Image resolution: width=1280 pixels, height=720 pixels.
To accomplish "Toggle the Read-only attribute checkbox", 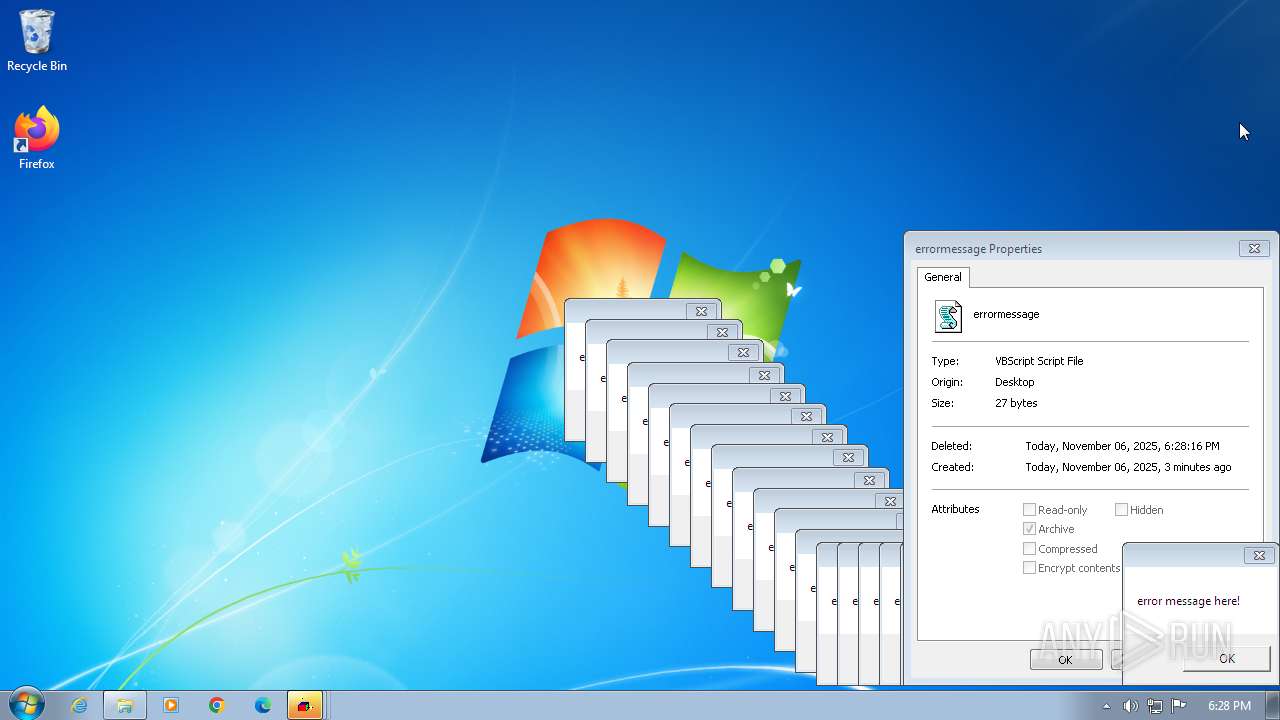I will (x=1029, y=510).
